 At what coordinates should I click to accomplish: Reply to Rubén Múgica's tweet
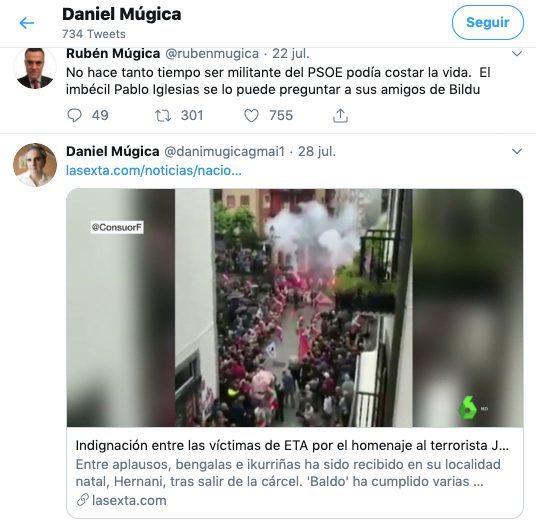tap(74, 115)
